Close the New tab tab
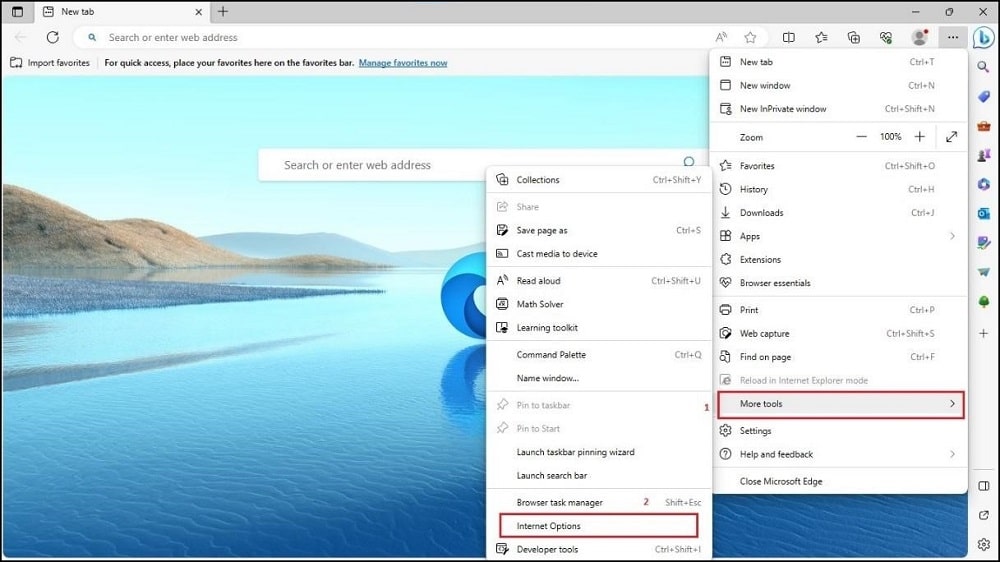This screenshot has height=562, width=1000. click(198, 11)
